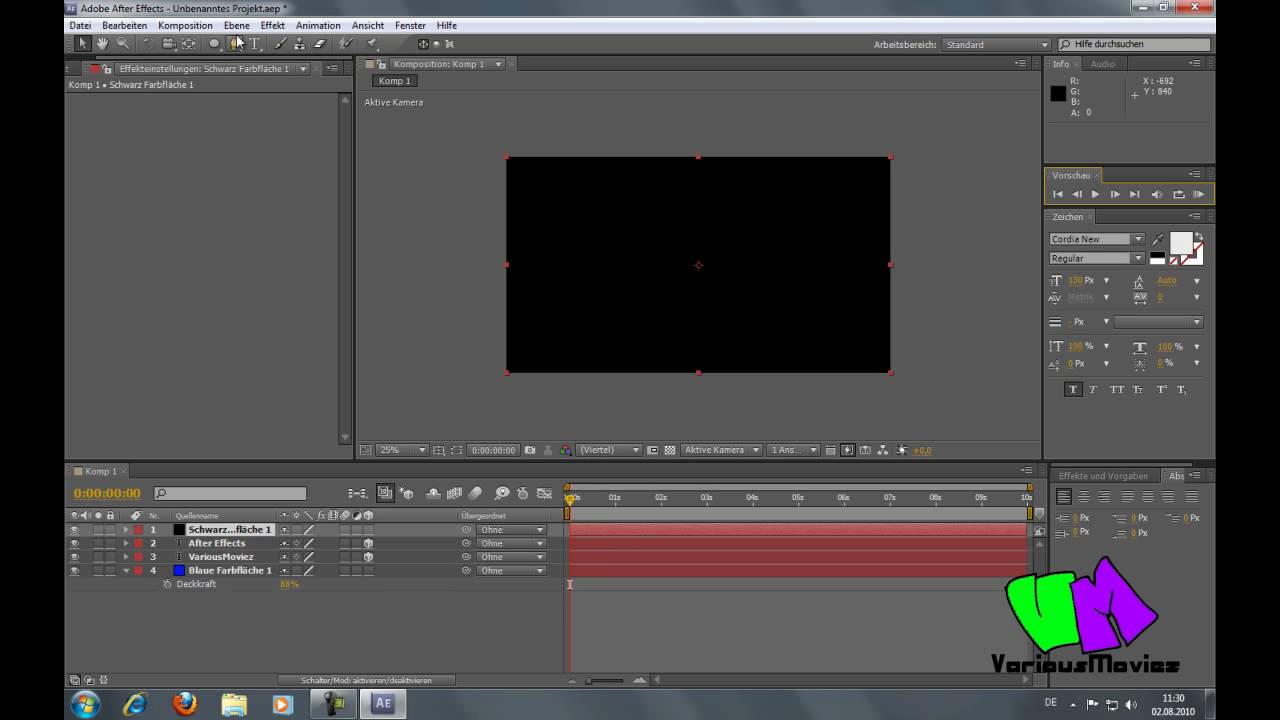Hide the After Effects text layer

click(73, 543)
